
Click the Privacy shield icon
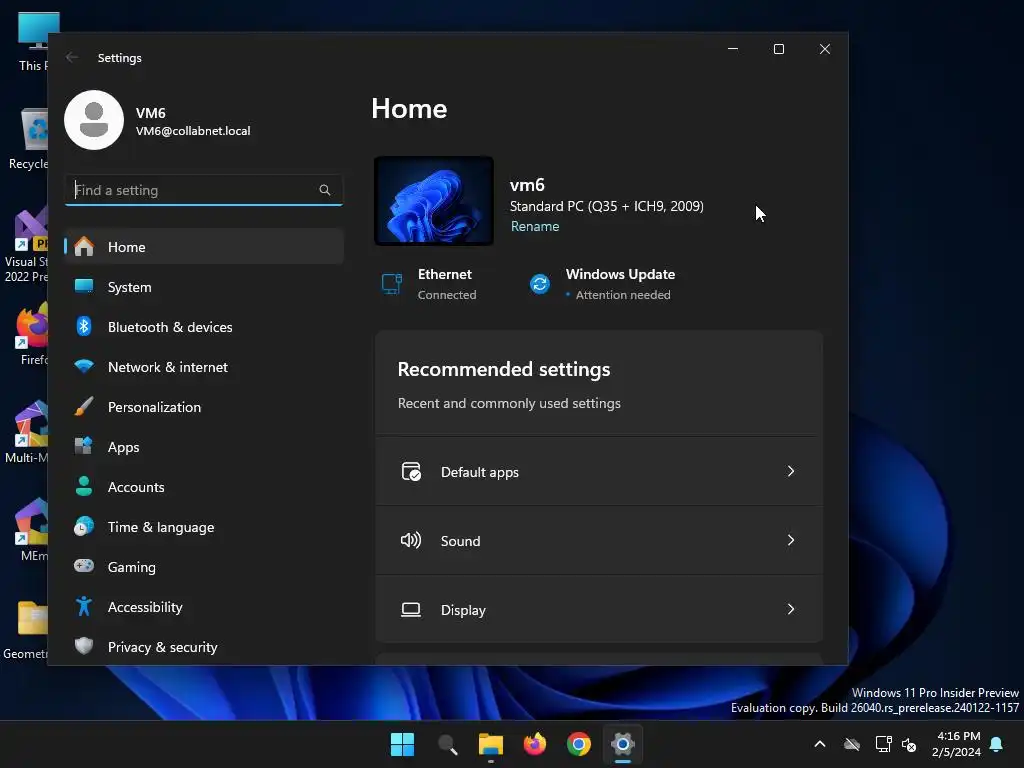tap(84, 646)
